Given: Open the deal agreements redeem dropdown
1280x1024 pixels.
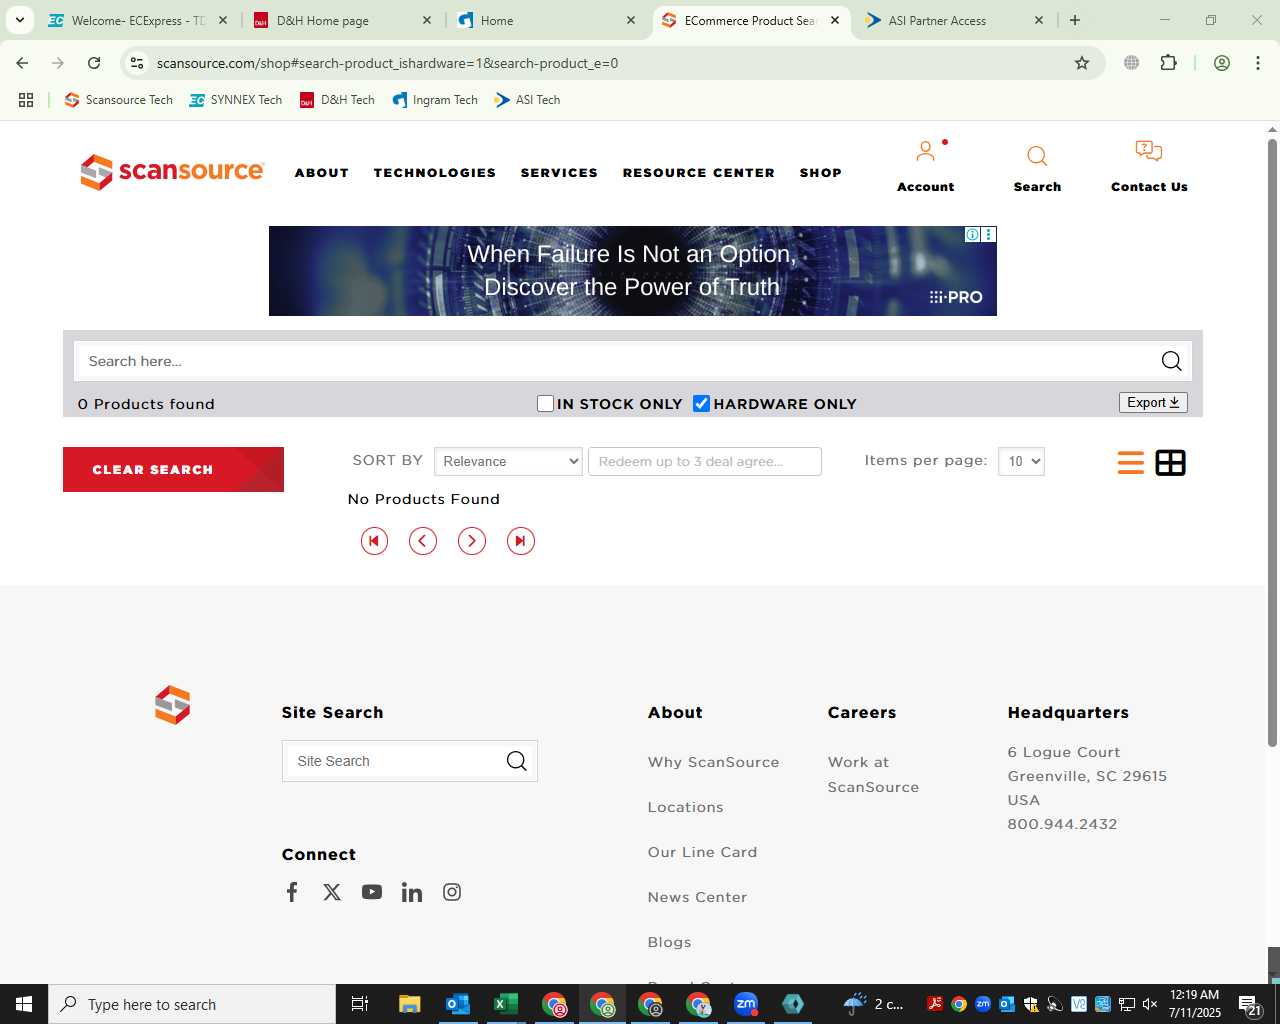Looking at the screenshot, I should click(705, 461).
